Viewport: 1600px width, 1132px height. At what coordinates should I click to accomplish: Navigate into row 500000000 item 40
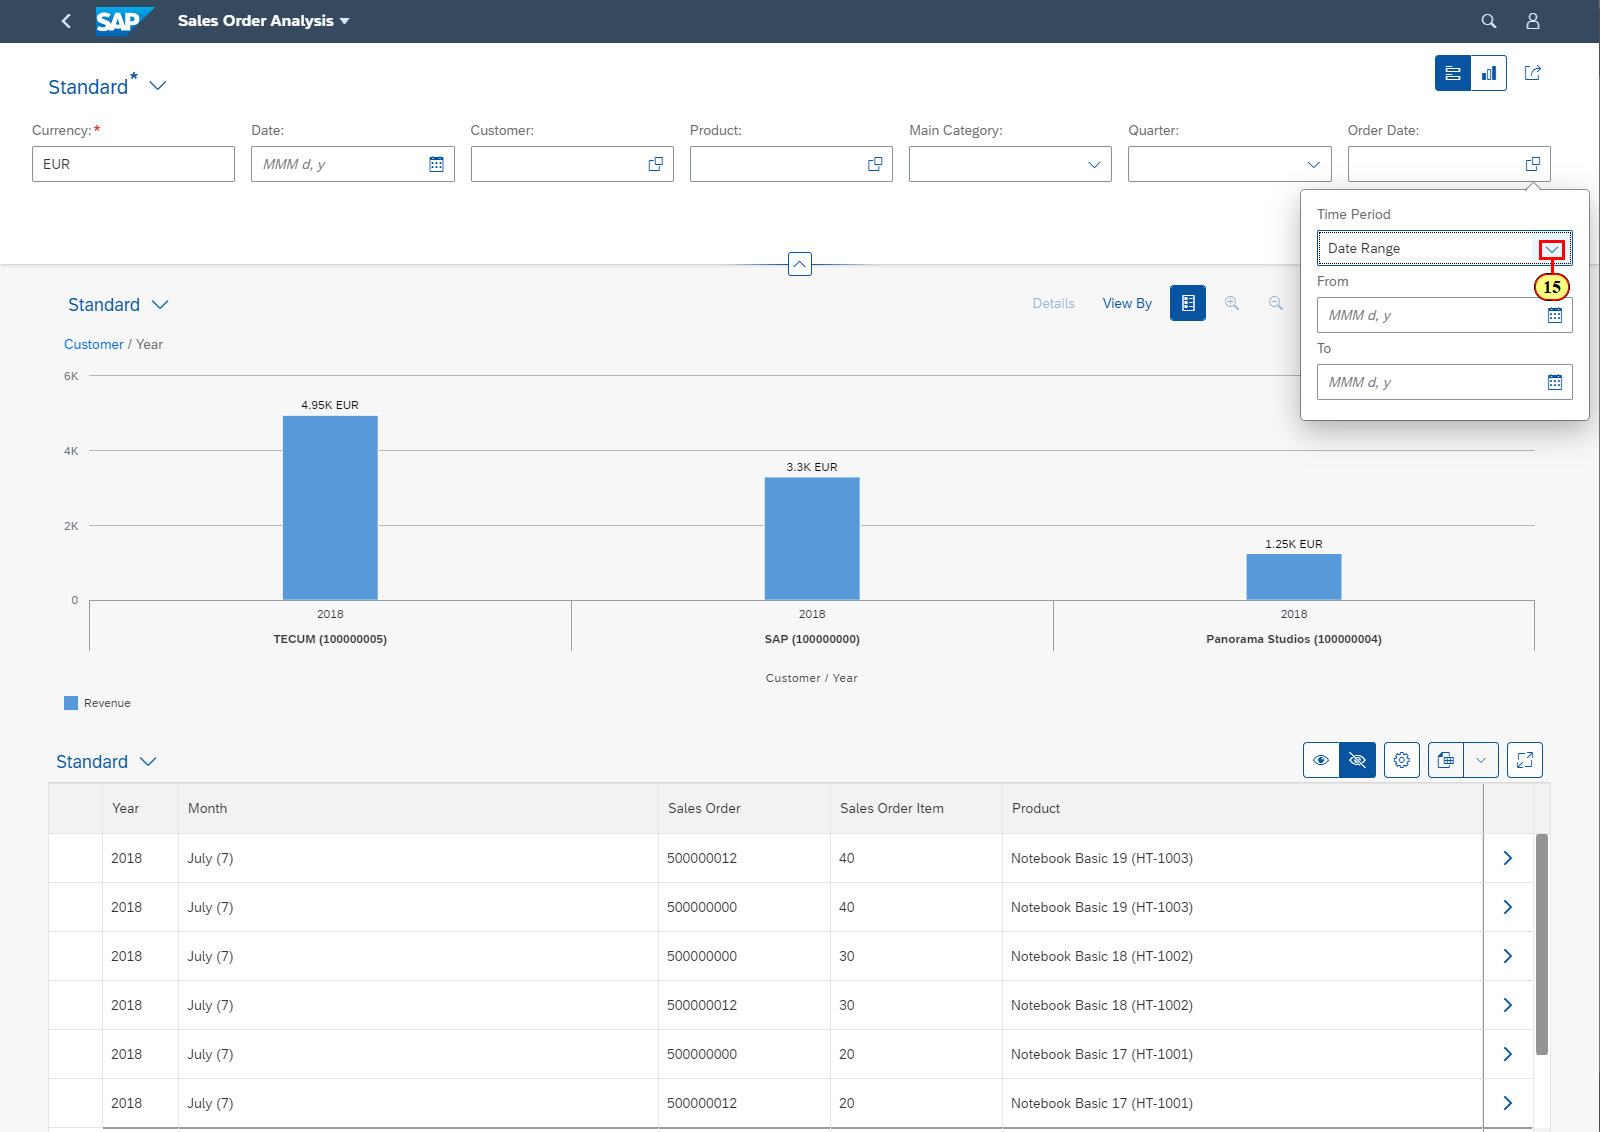[1508, 907]
